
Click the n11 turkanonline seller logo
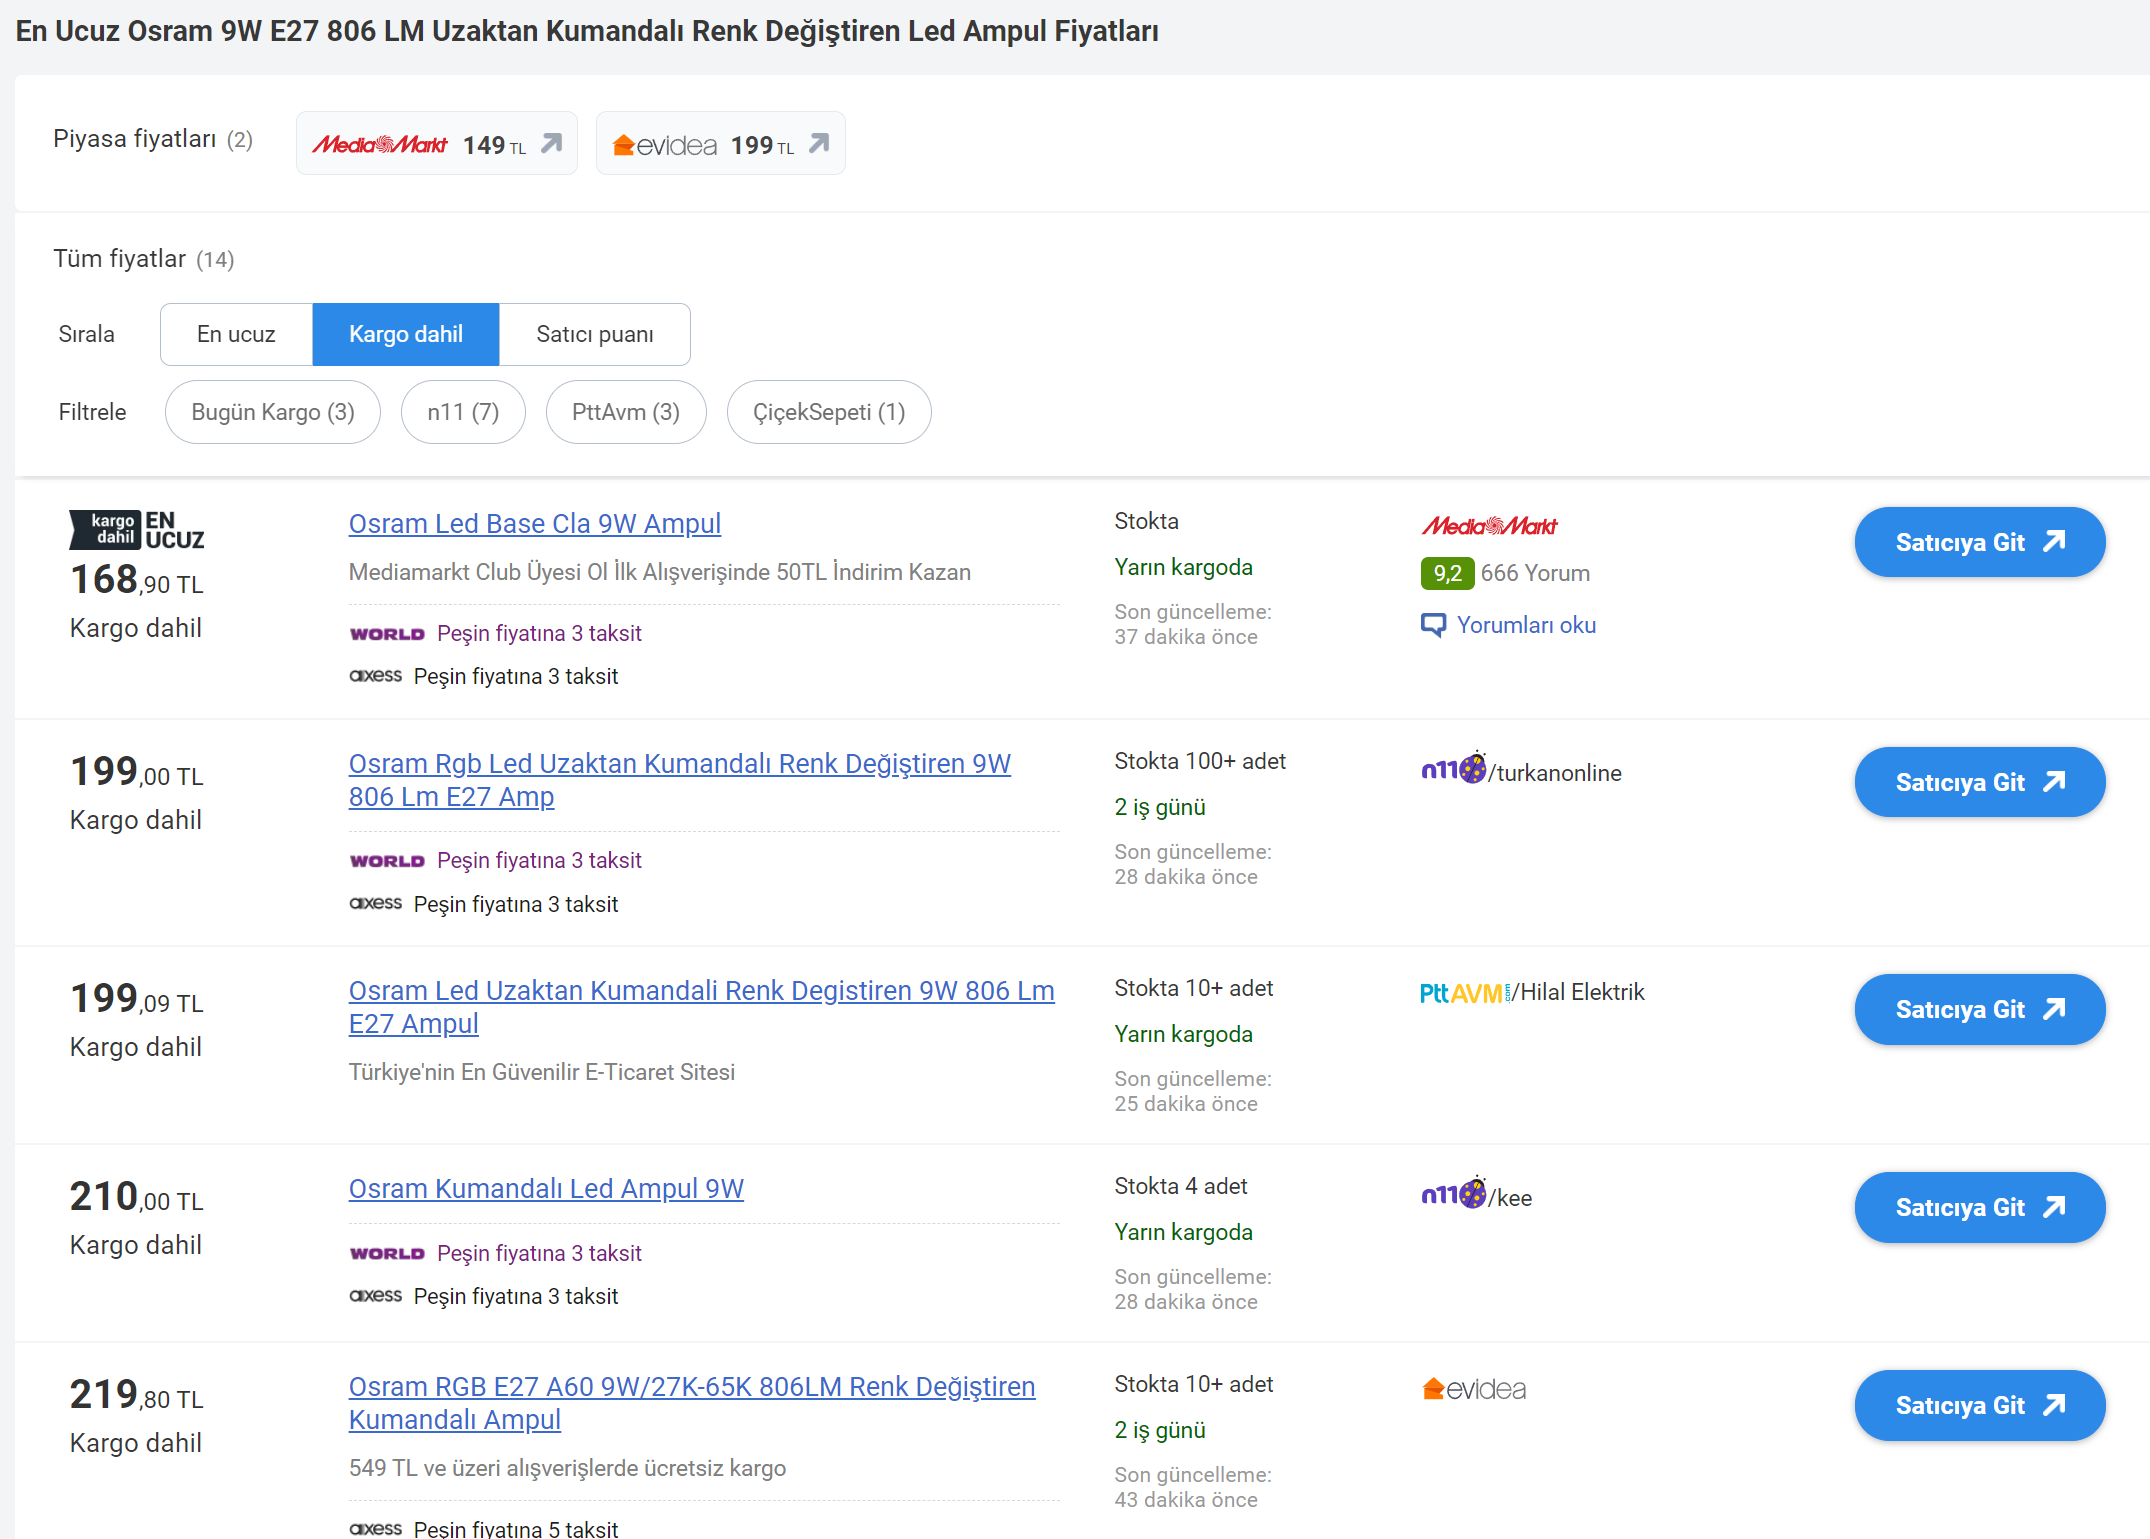point(1453,769)
